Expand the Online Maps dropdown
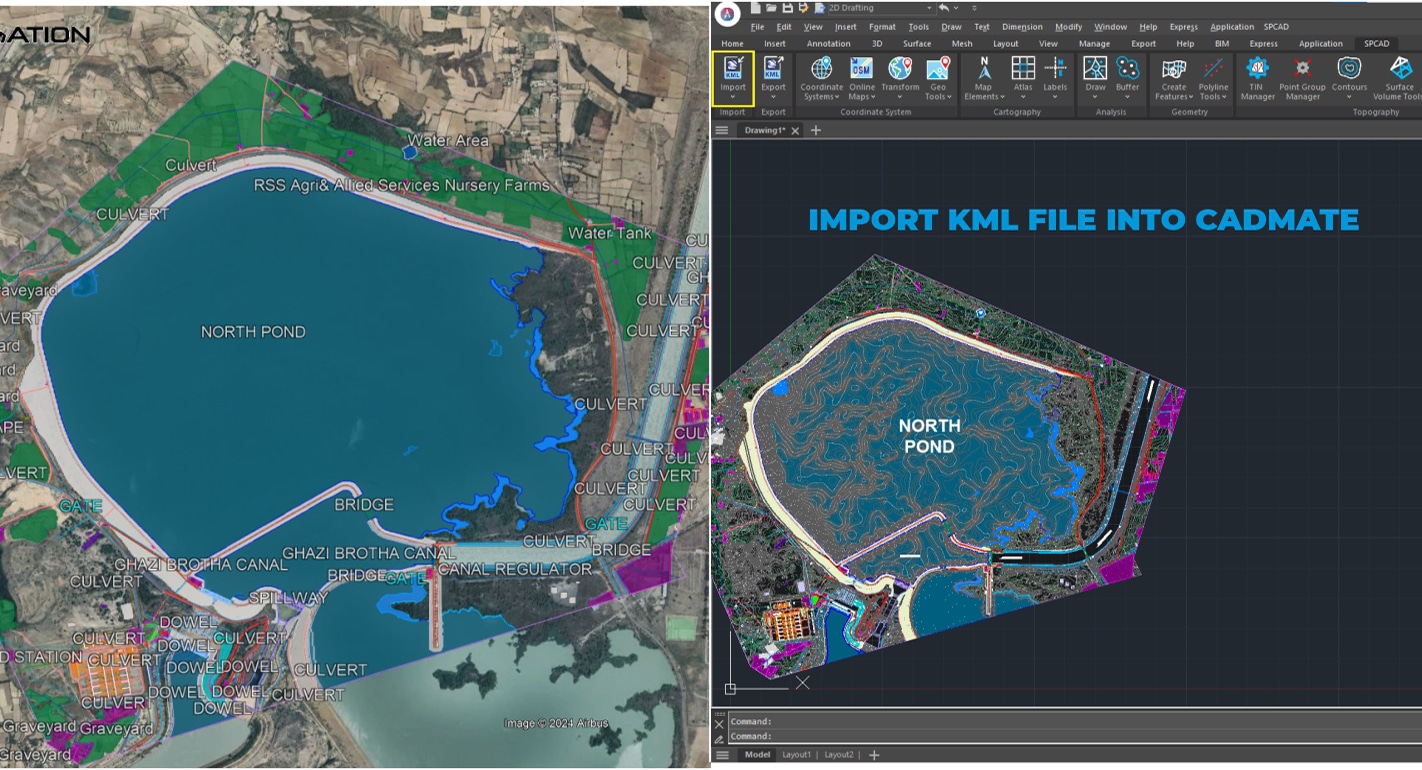 tap(861, 97)
